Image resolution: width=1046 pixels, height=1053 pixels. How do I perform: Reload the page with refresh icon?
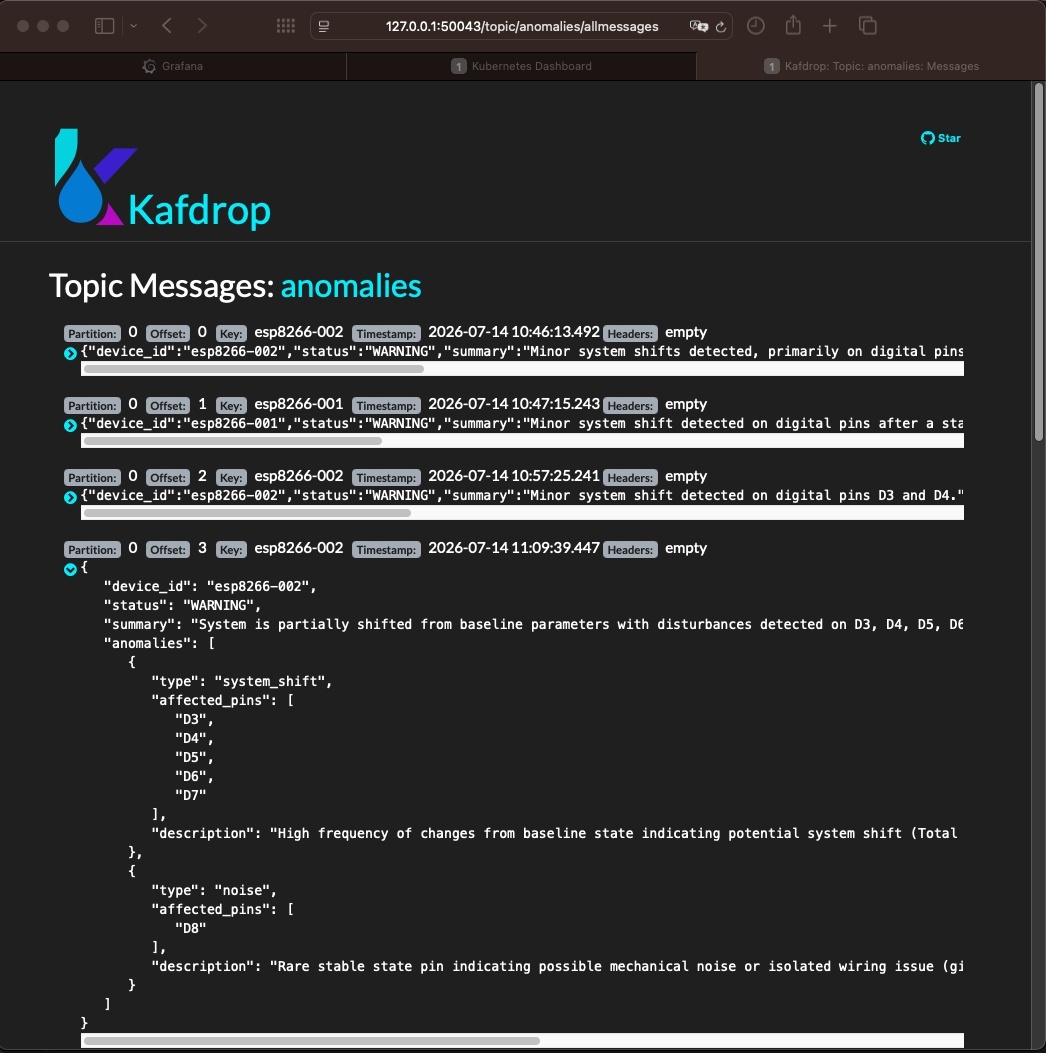coord(721,27)
